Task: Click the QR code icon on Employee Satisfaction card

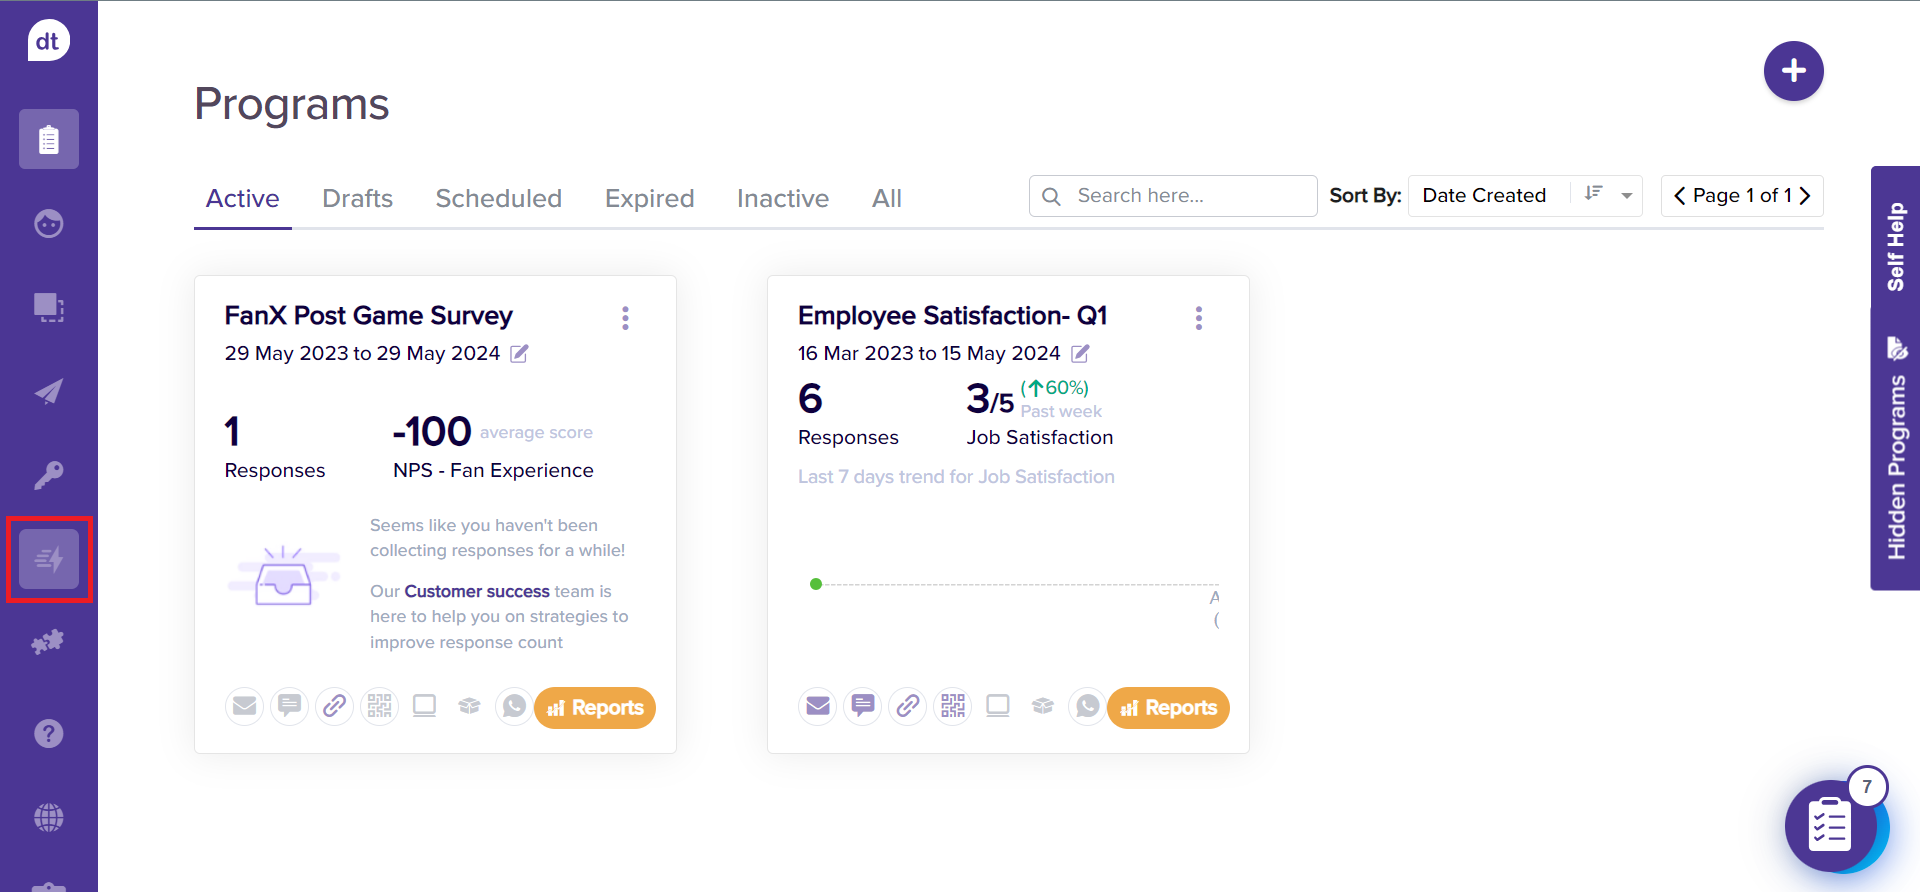Action: (x=953, y=707)
